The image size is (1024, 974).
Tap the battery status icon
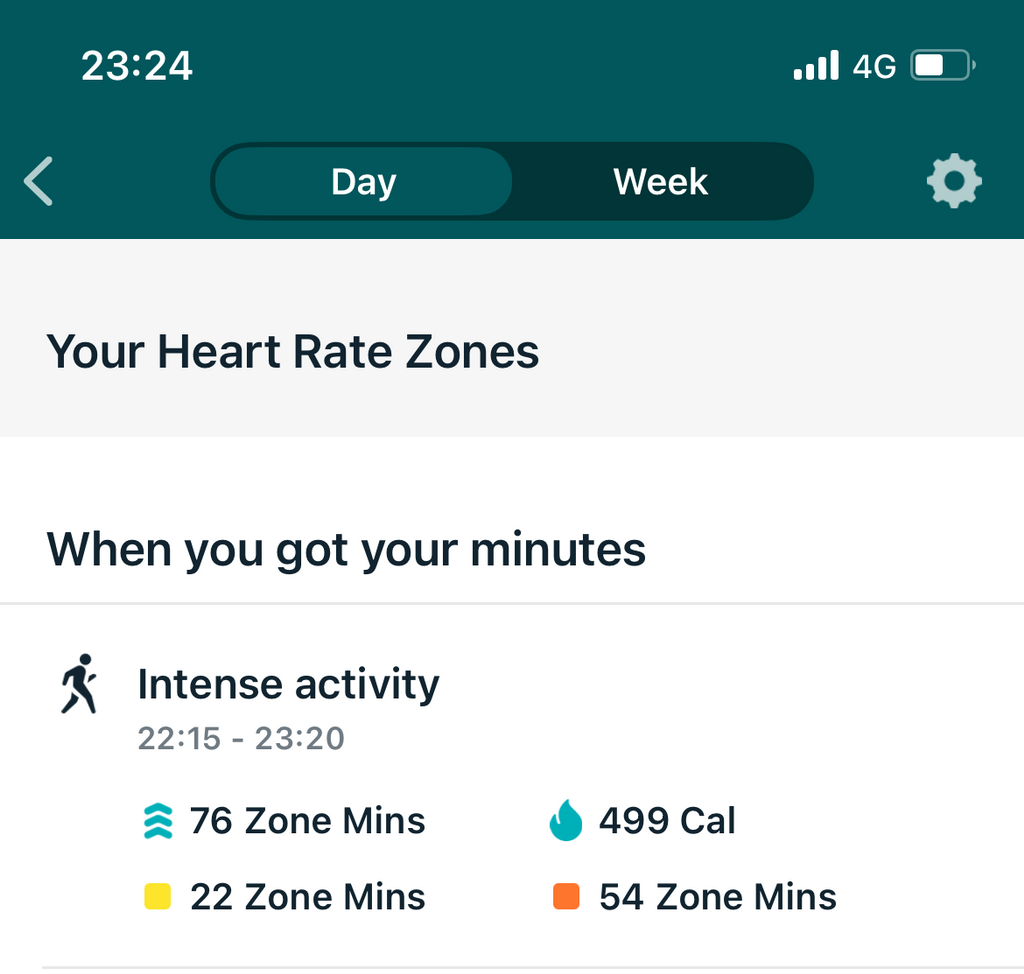pyautogui.click(x=942, y=67)
